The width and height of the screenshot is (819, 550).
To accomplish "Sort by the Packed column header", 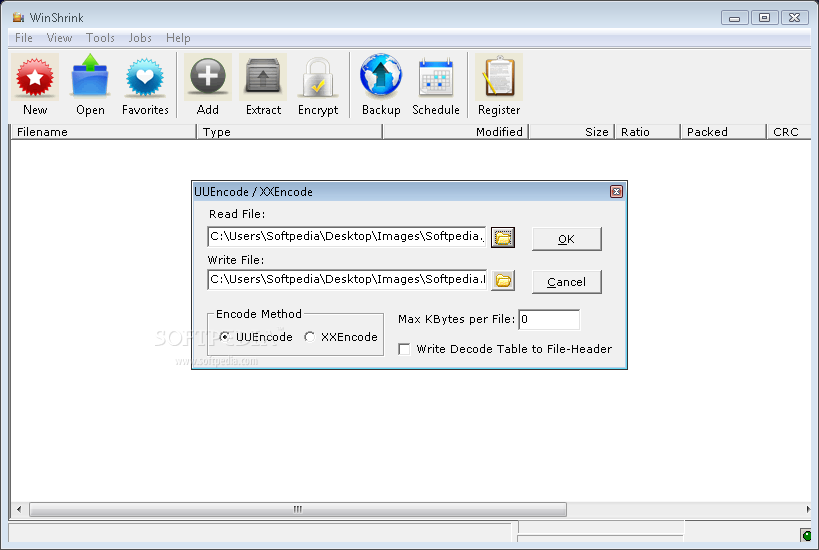I will 723,132.
